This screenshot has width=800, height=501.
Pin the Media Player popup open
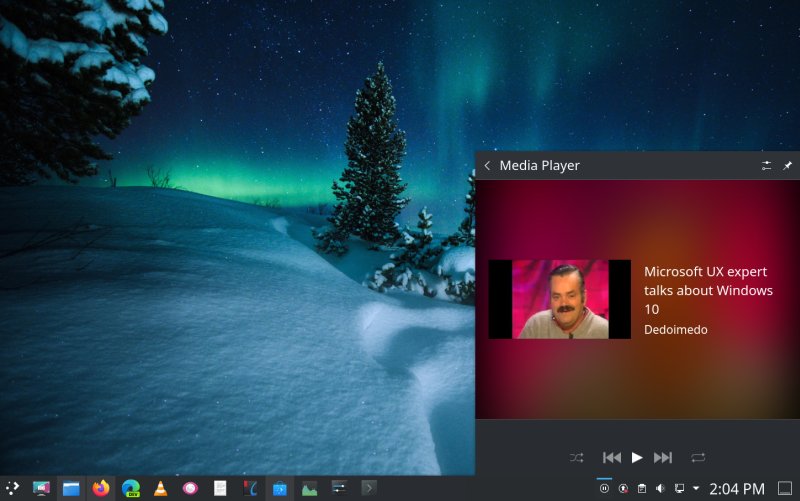(787, 166)
